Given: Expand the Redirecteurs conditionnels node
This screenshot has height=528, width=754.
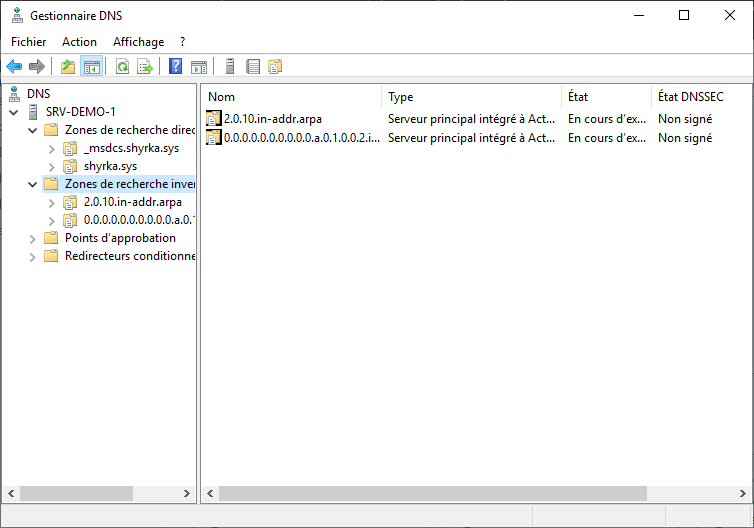Looking at the screenshot, I should click(32, 257).
